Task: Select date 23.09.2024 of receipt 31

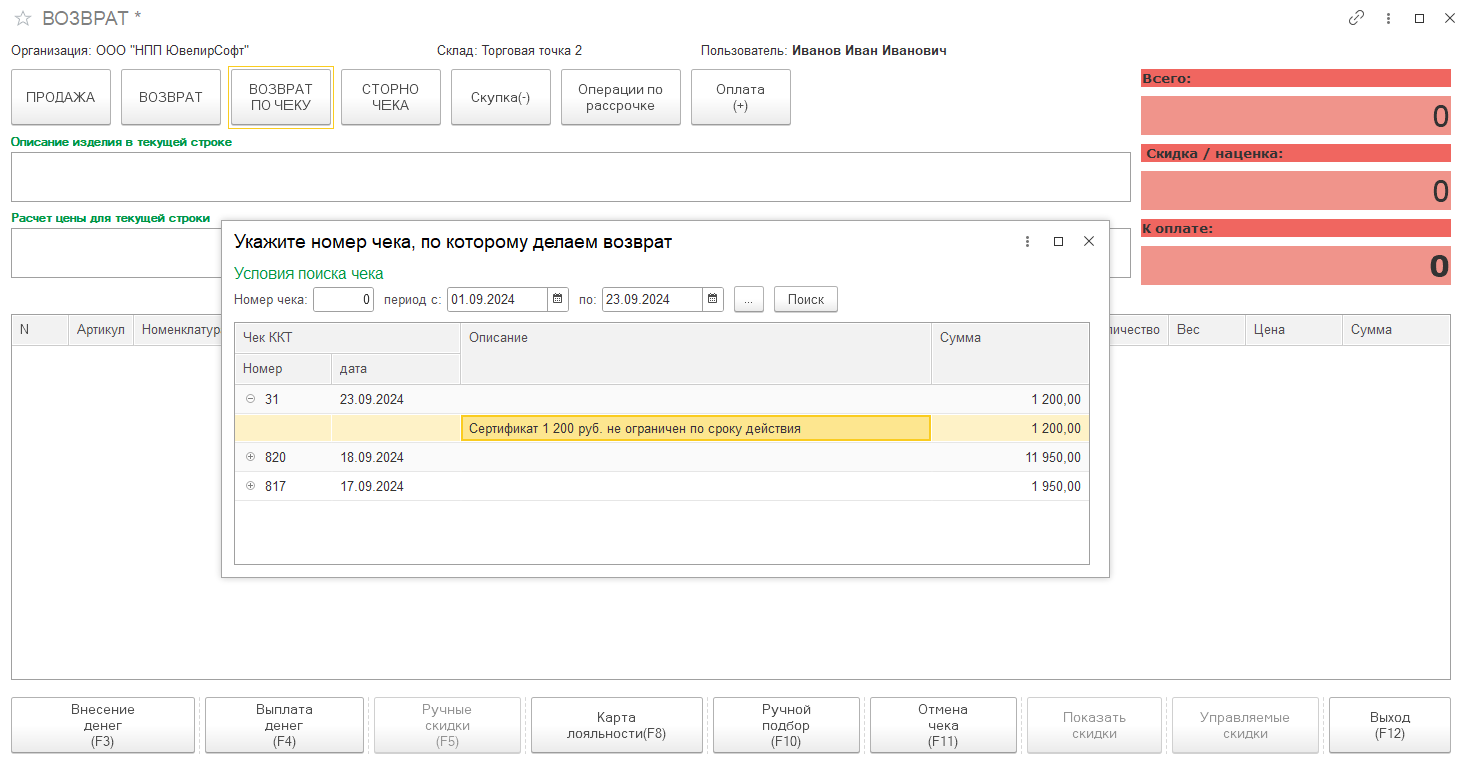Action: 396,399
